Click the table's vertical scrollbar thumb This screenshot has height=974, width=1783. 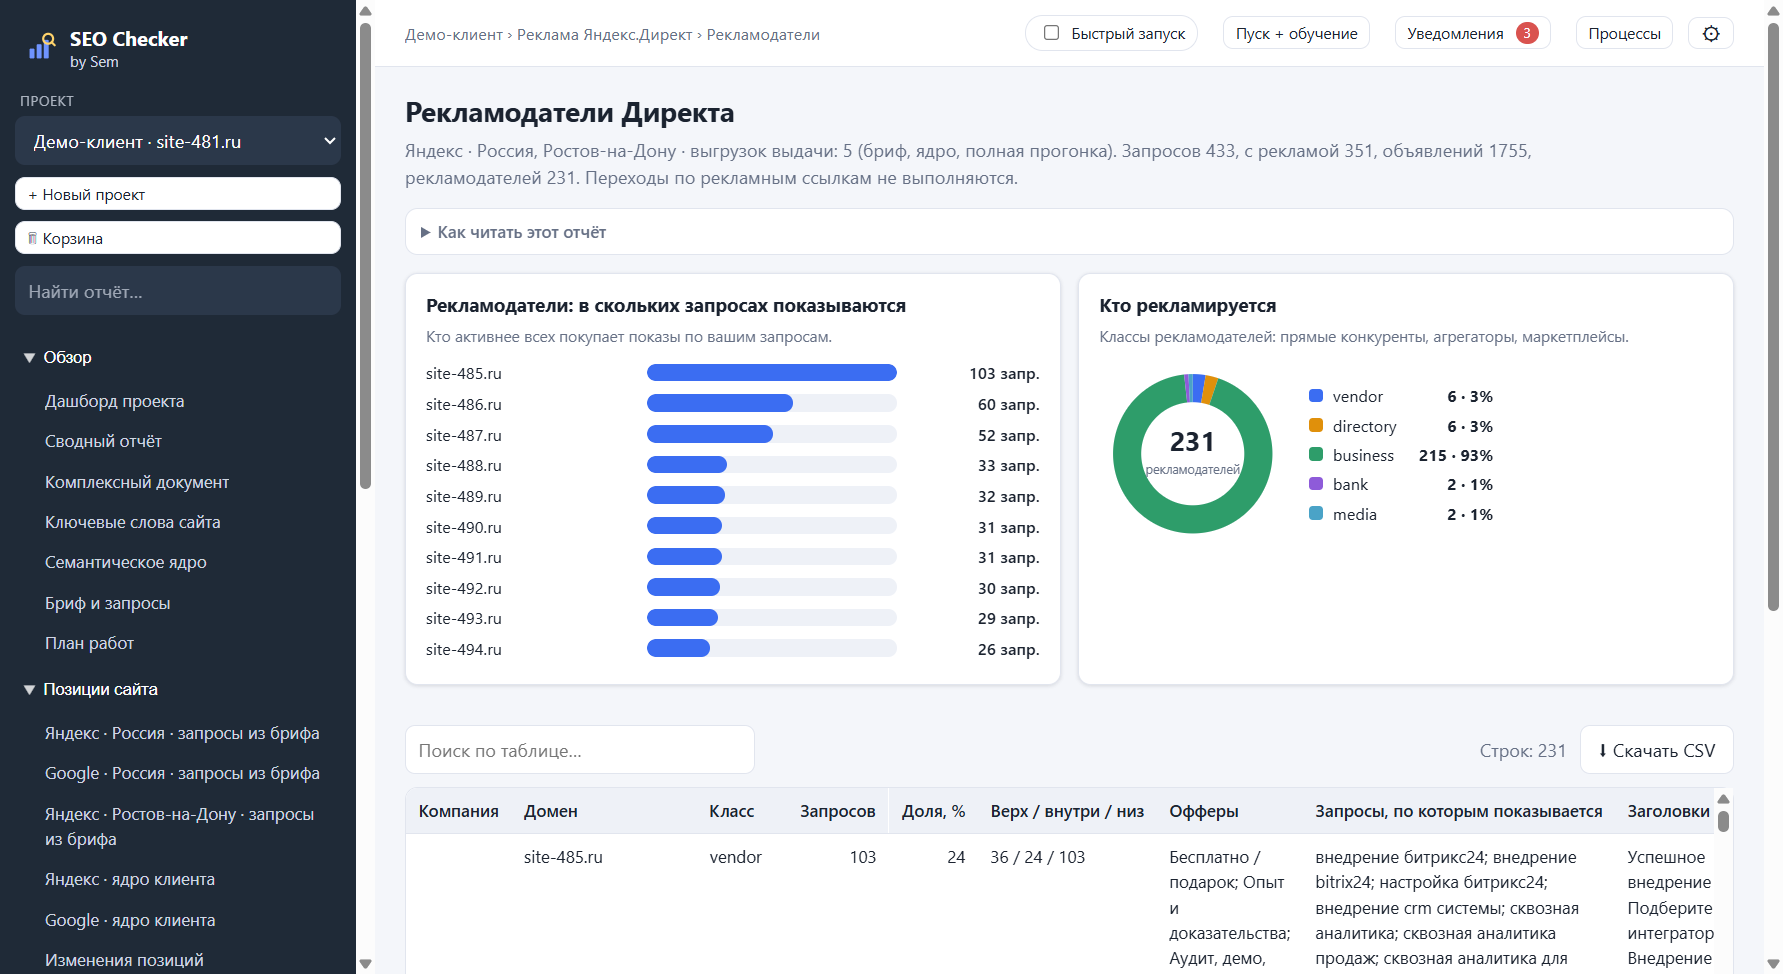(x=1723, y=821)
